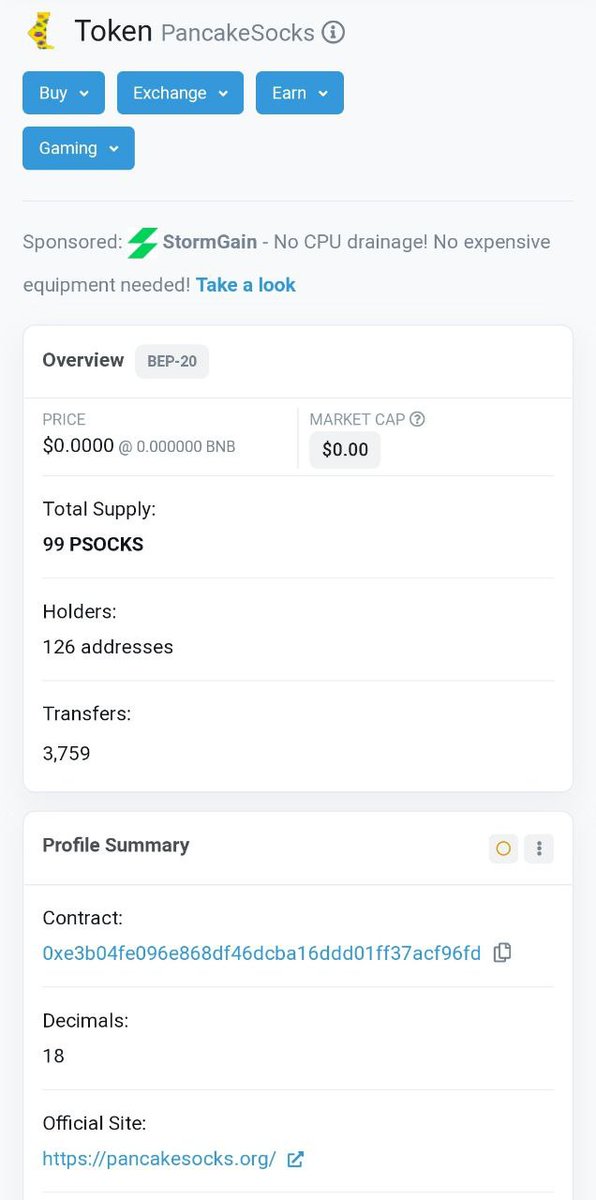The image size is (596, 1200).
Task: Expand the Gaming dropdown menu
Action: click(79, 148)
